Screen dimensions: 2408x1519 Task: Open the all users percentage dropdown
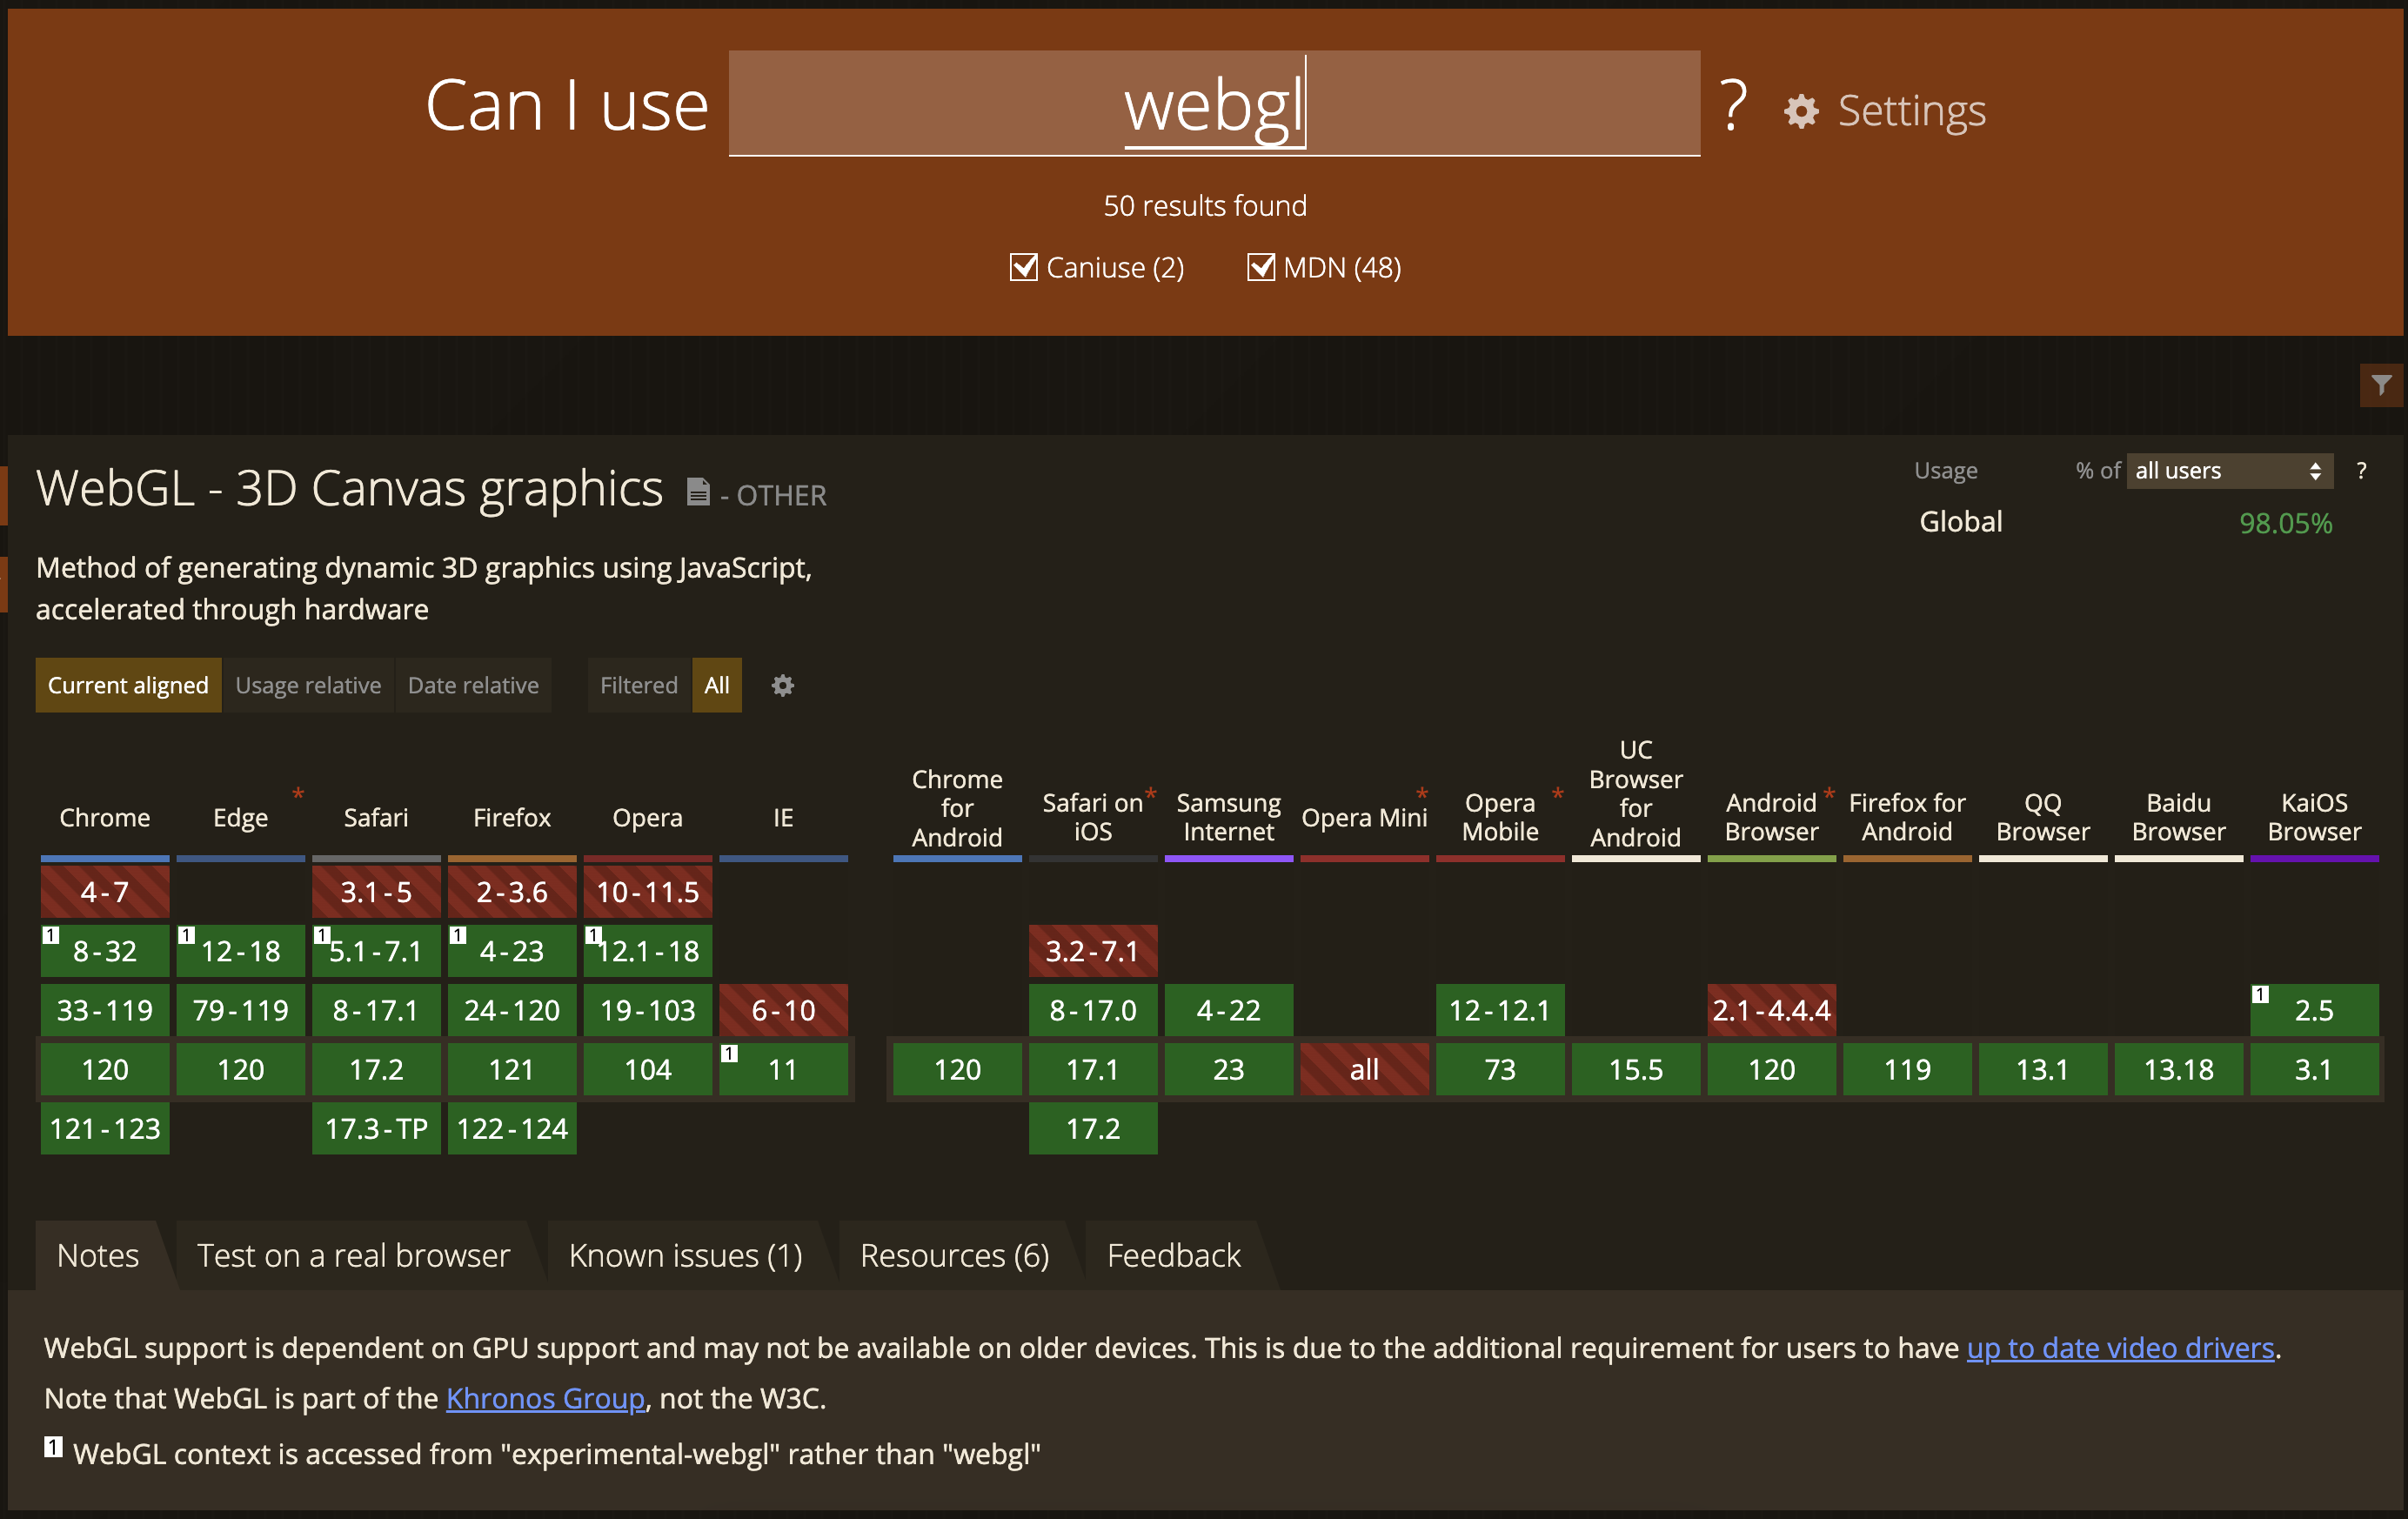pos(2228,470)
